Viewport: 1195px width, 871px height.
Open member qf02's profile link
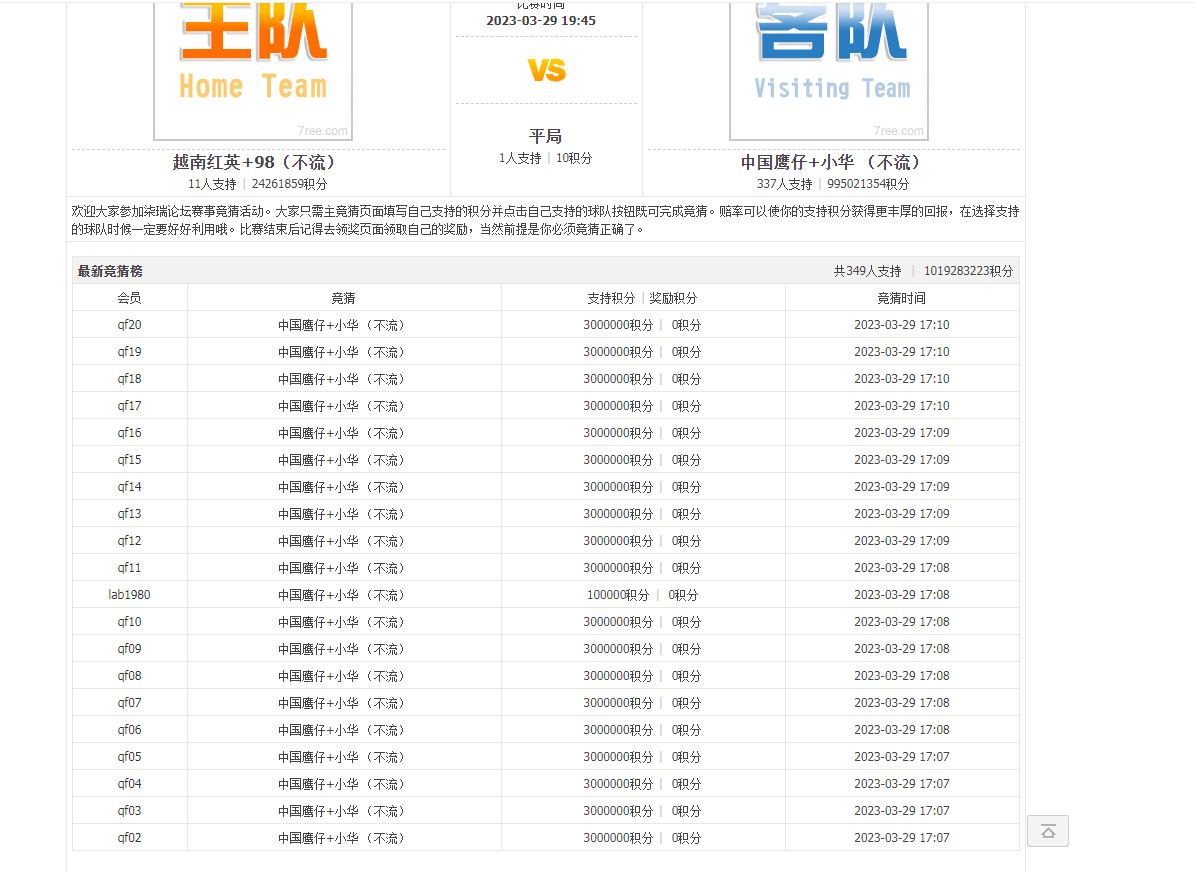point(129,838)
